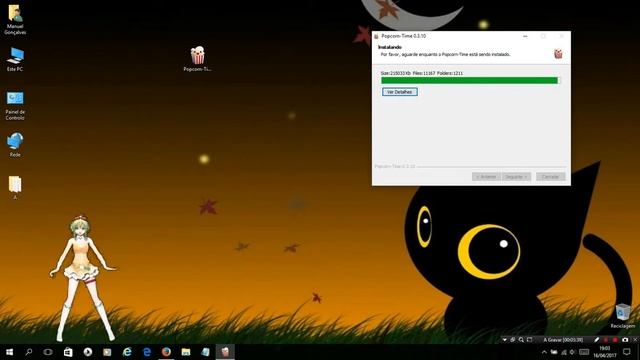Select the Reciclagem recycle bin icon
Image resolution: width=640 pixels, height=360 pixels.
point(623,316)
